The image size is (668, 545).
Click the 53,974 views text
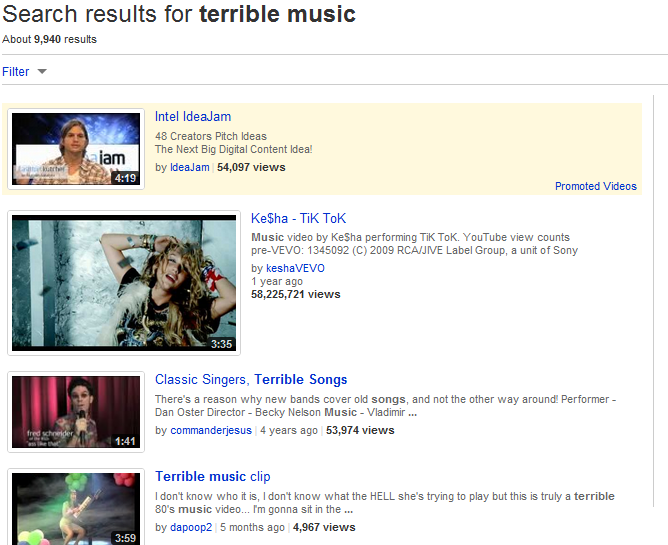click(x=360, y=430)
